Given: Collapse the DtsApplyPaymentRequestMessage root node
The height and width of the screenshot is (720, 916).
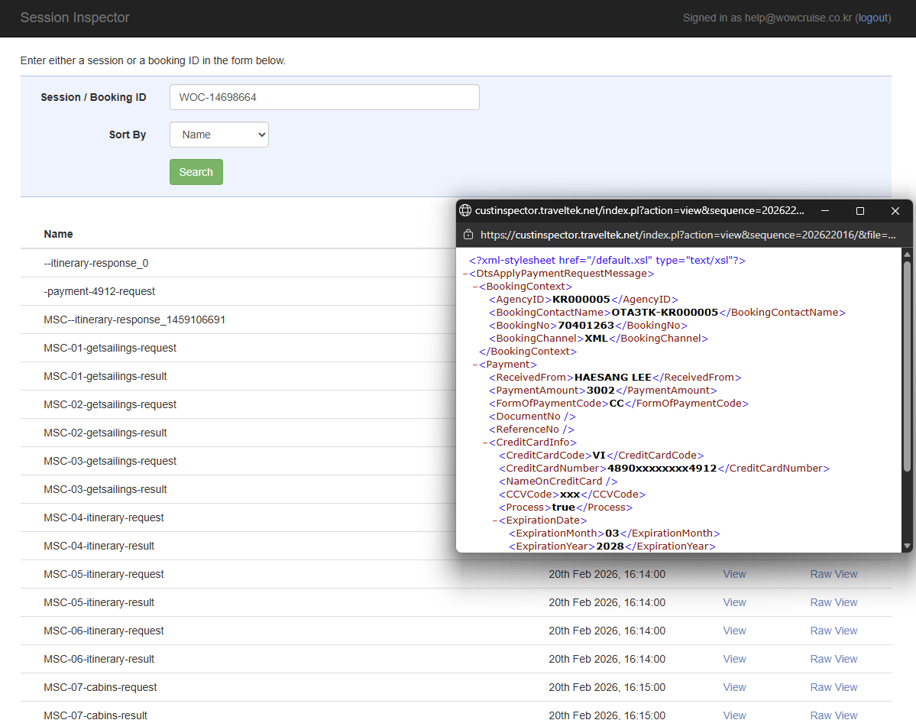Looking at the screenshot, I should click(465, 274).
